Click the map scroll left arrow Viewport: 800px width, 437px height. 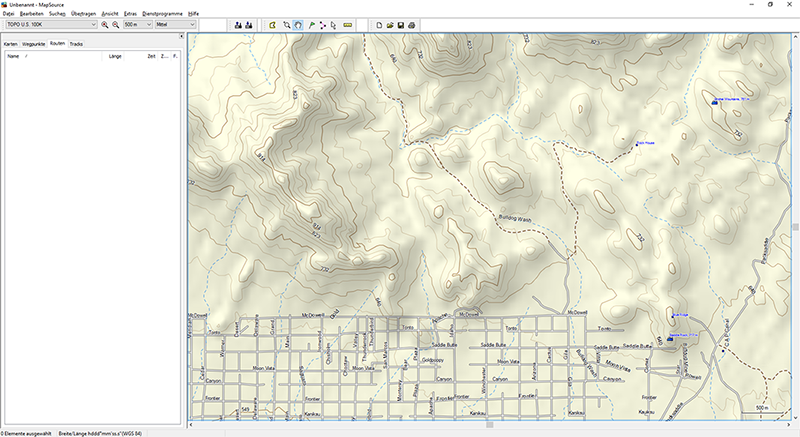point(191,424)
